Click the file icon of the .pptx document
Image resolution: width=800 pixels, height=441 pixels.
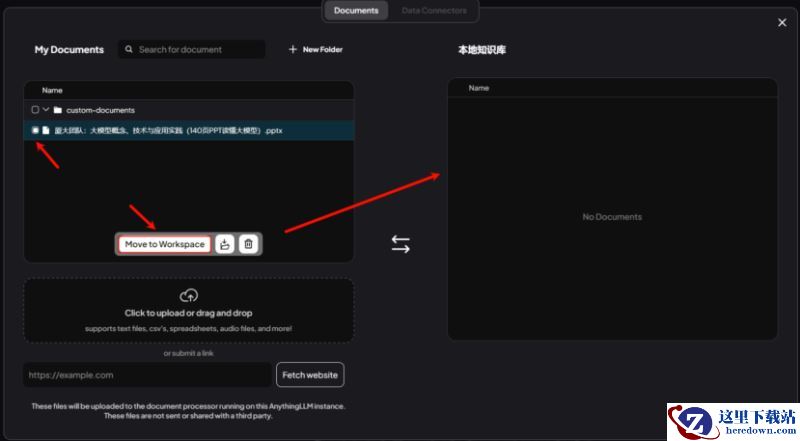[46, 130]
